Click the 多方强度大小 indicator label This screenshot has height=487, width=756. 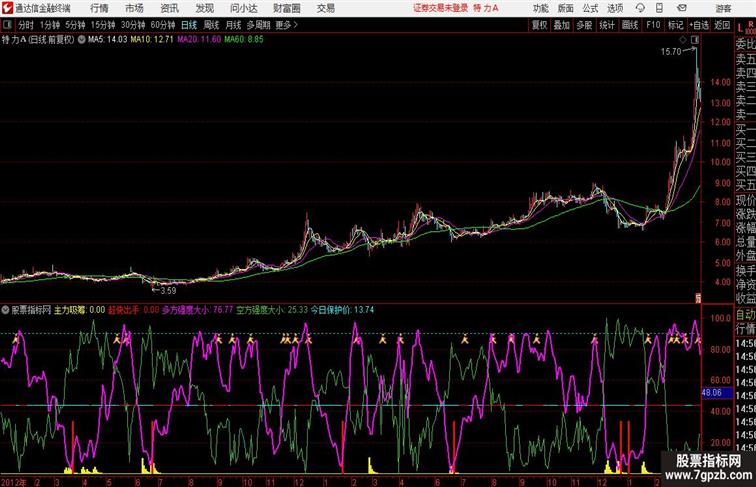(185, 310)
